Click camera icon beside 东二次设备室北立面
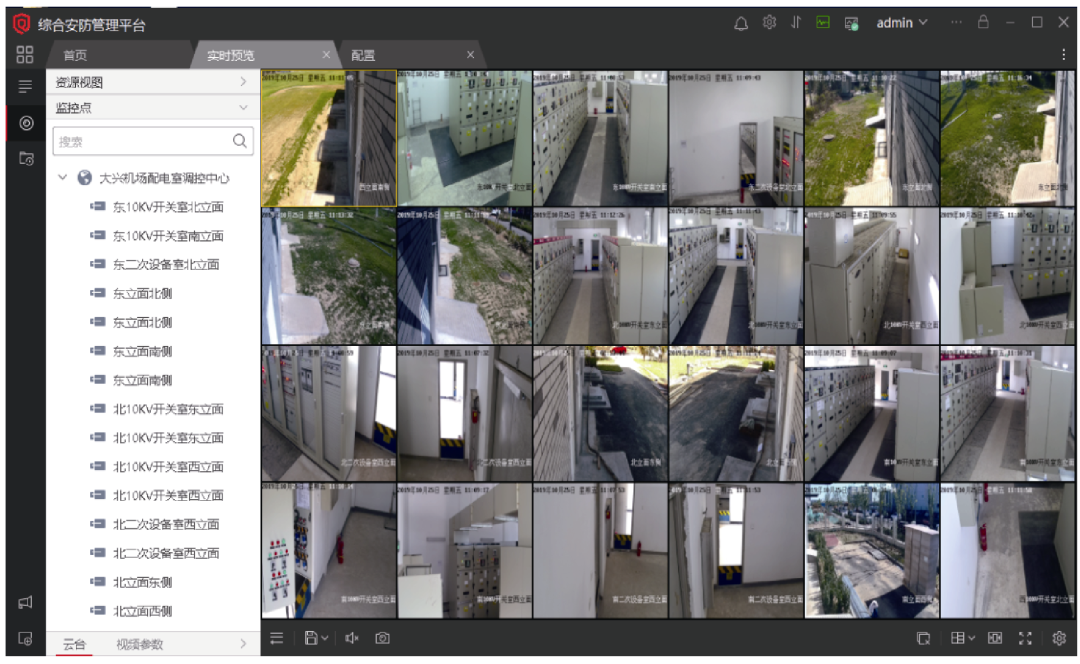Viewport: 1080px width, 664px height. 98,264
